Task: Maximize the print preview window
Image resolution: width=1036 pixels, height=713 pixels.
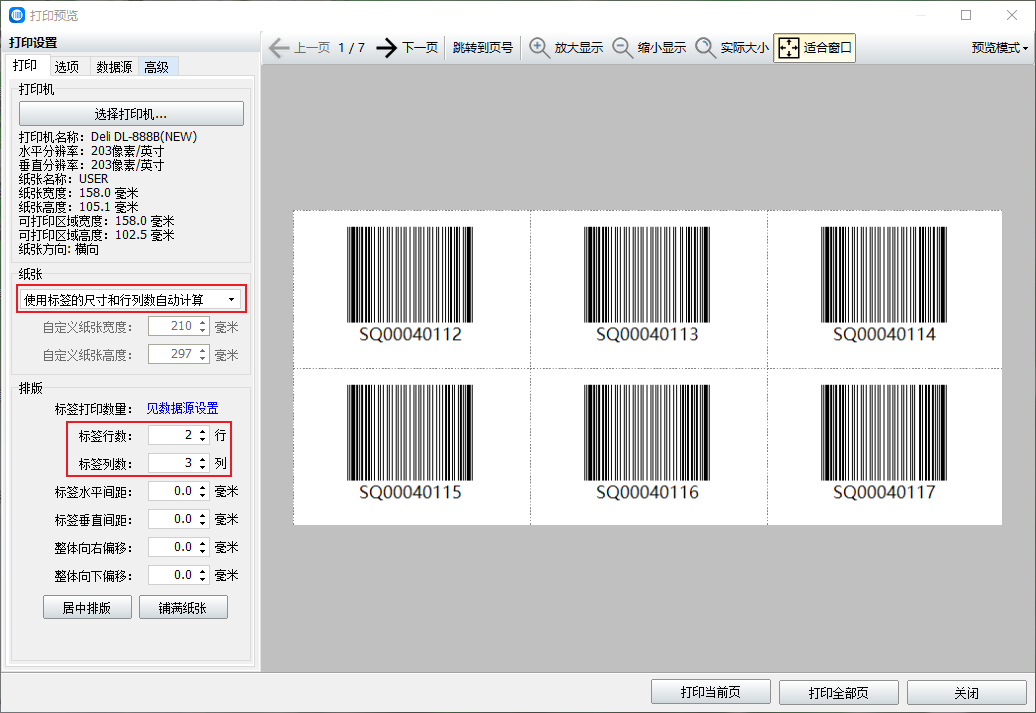Action: (x=966, y=15)
